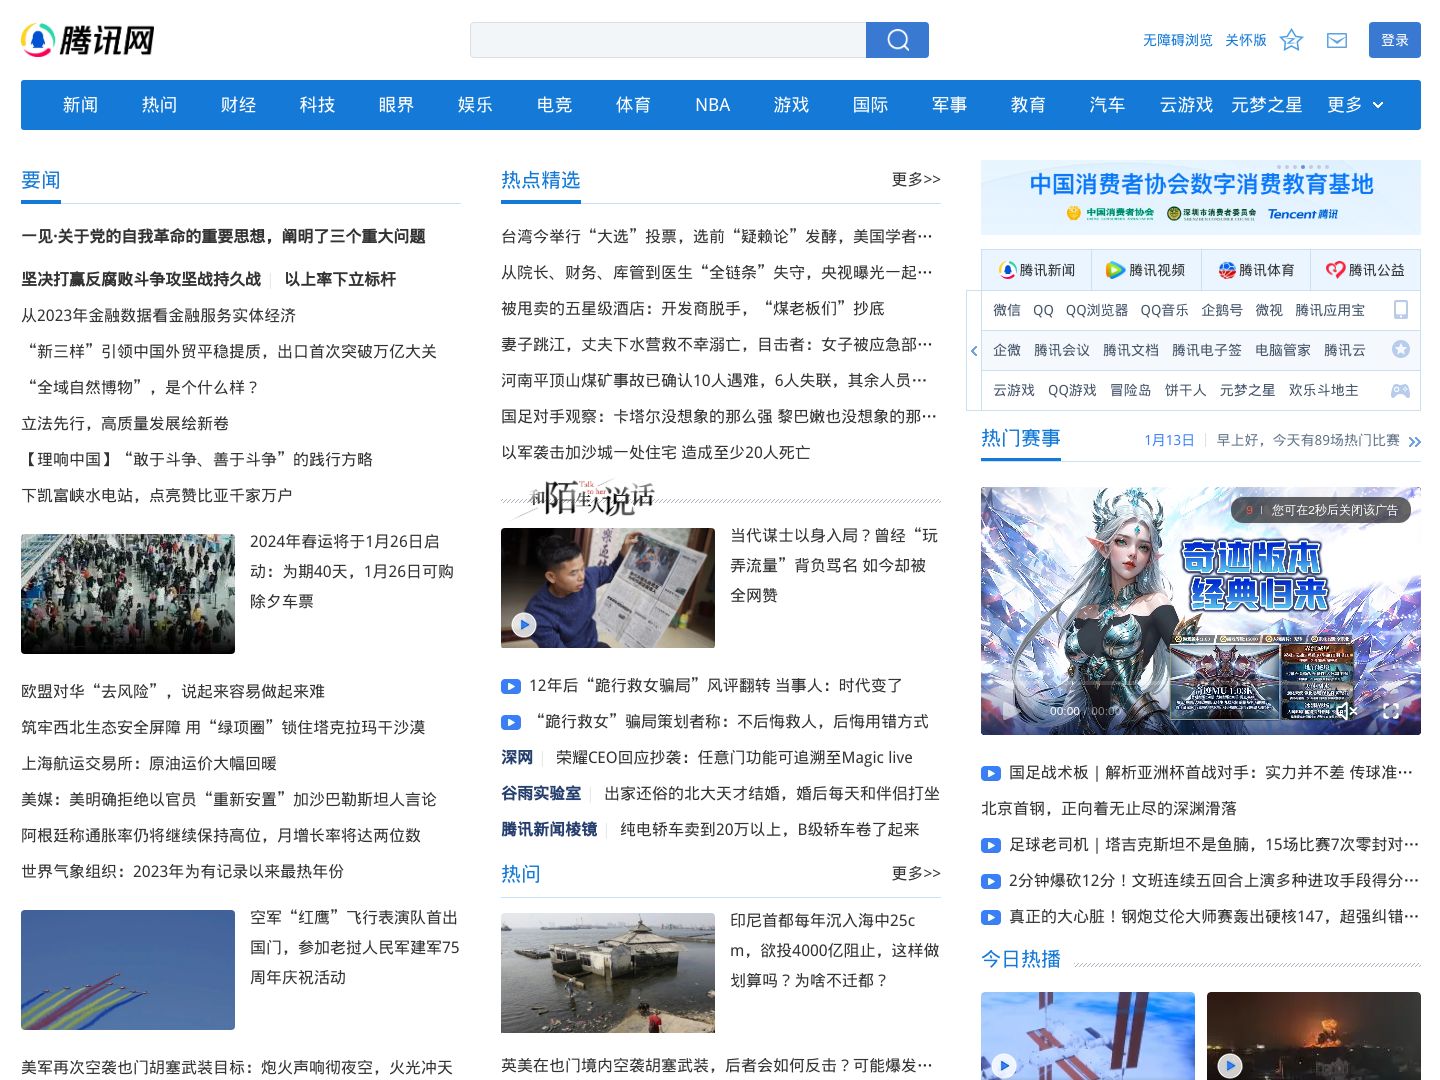Screen dimensions: 1440x1080
Task: Click video icon before 真正的大心脏 headline
Action: point(990,917)
